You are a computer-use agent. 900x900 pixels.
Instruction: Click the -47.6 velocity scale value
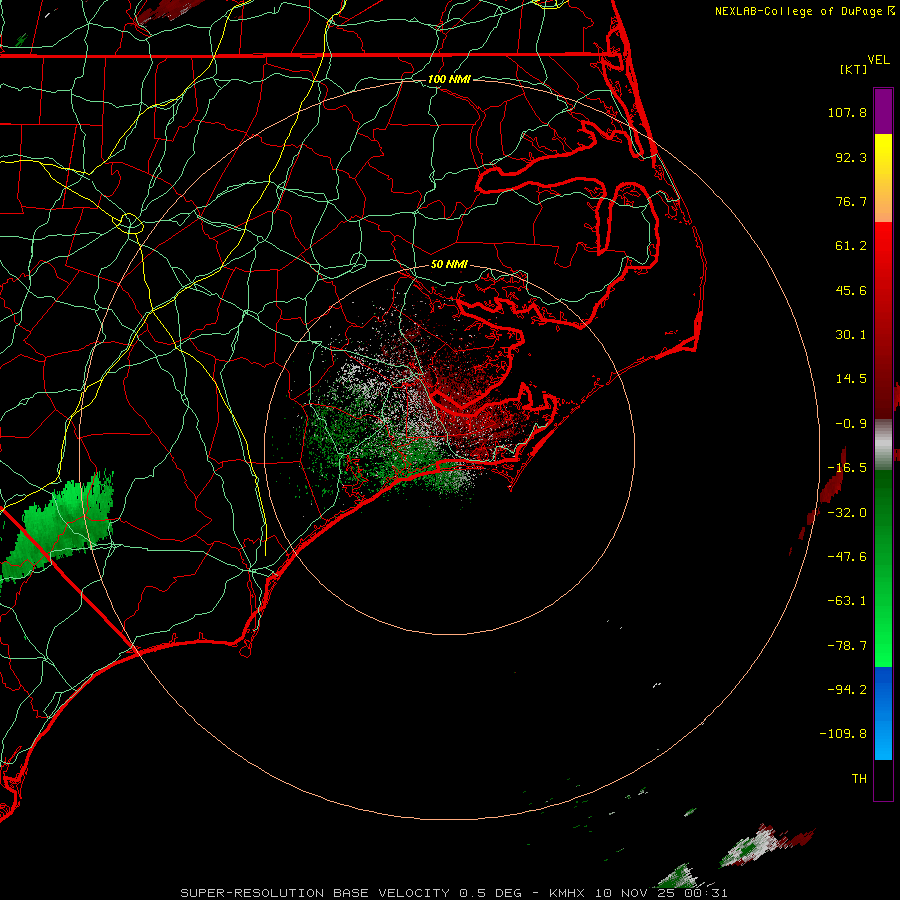[847, 557]
